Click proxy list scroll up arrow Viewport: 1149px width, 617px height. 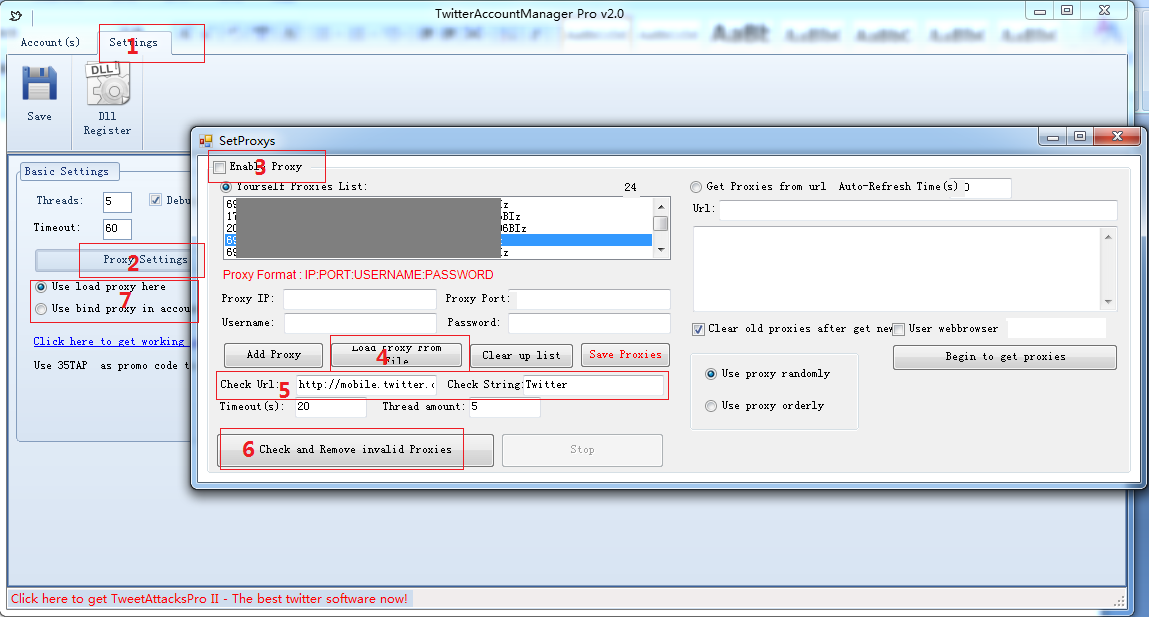point(661,206)
